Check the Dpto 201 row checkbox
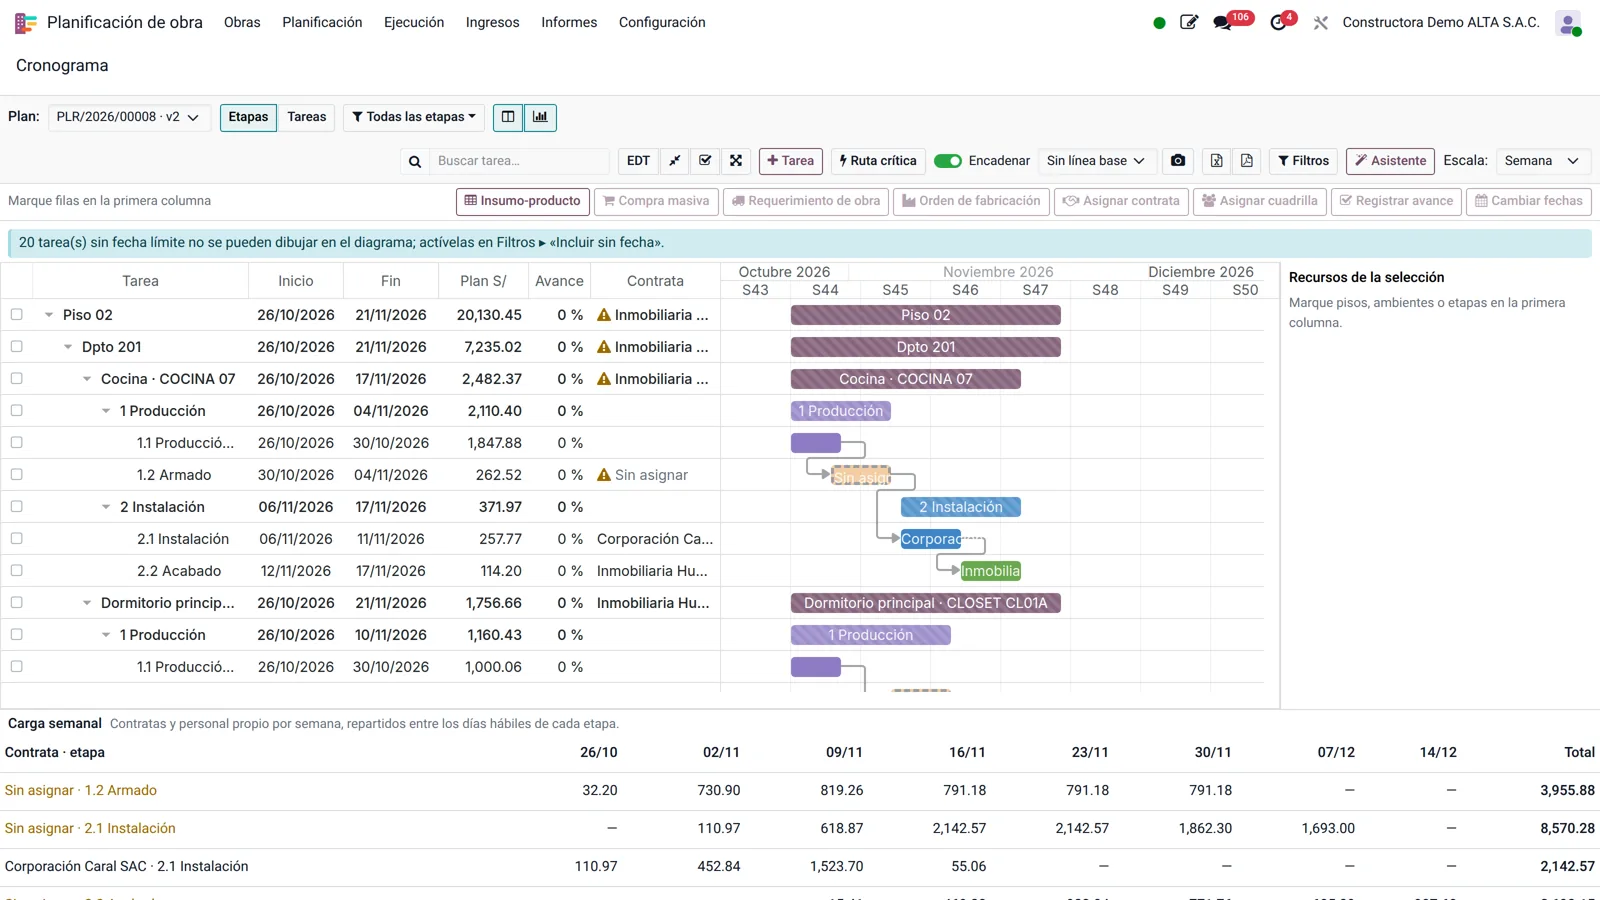The height and width of the screenshot is (900, 1600). pyautogui.click(x=16, y=346)
